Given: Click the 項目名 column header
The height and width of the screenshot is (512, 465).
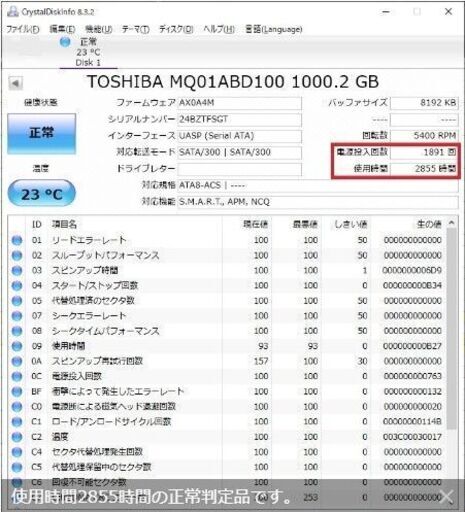Looking at the screenshot, I should coord(64,224).
